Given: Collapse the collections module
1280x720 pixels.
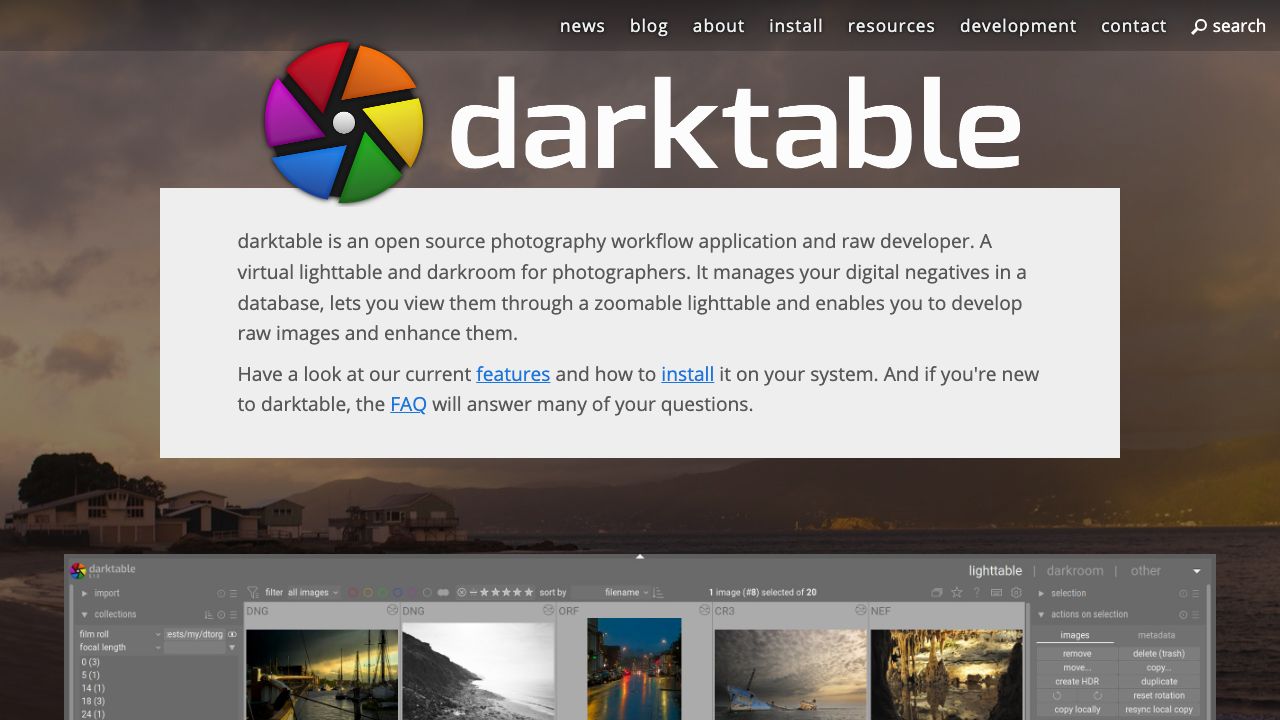Looking at the screenshot, I should pos(84,615).
